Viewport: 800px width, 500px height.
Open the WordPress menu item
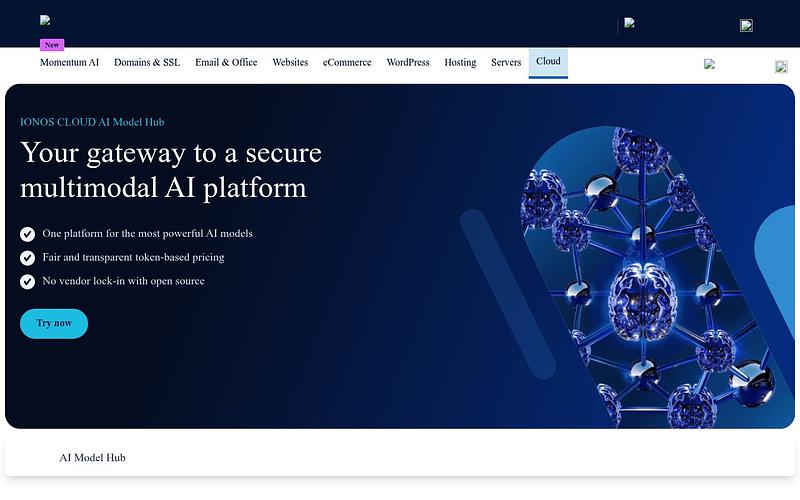[408, 63]
